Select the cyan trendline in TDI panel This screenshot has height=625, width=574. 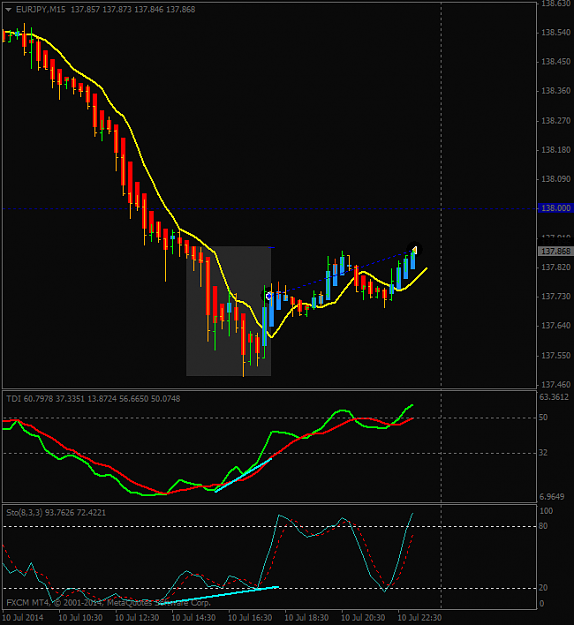[x=243, y=475]
